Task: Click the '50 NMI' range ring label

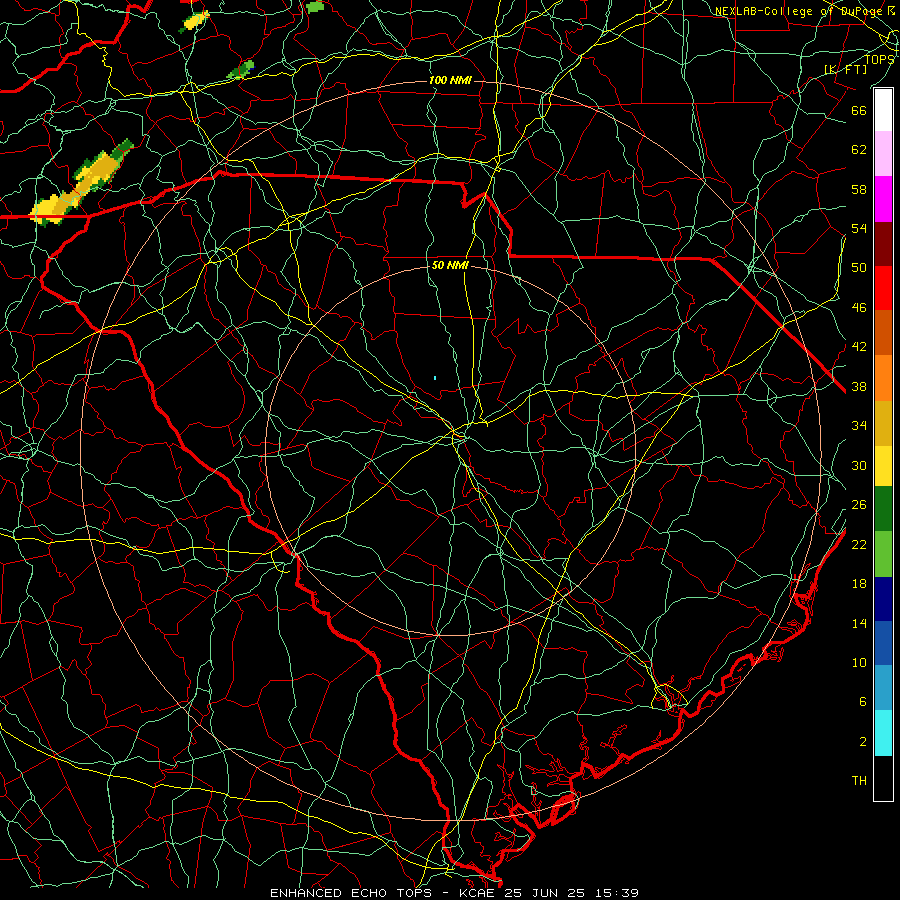Action: 450,265
